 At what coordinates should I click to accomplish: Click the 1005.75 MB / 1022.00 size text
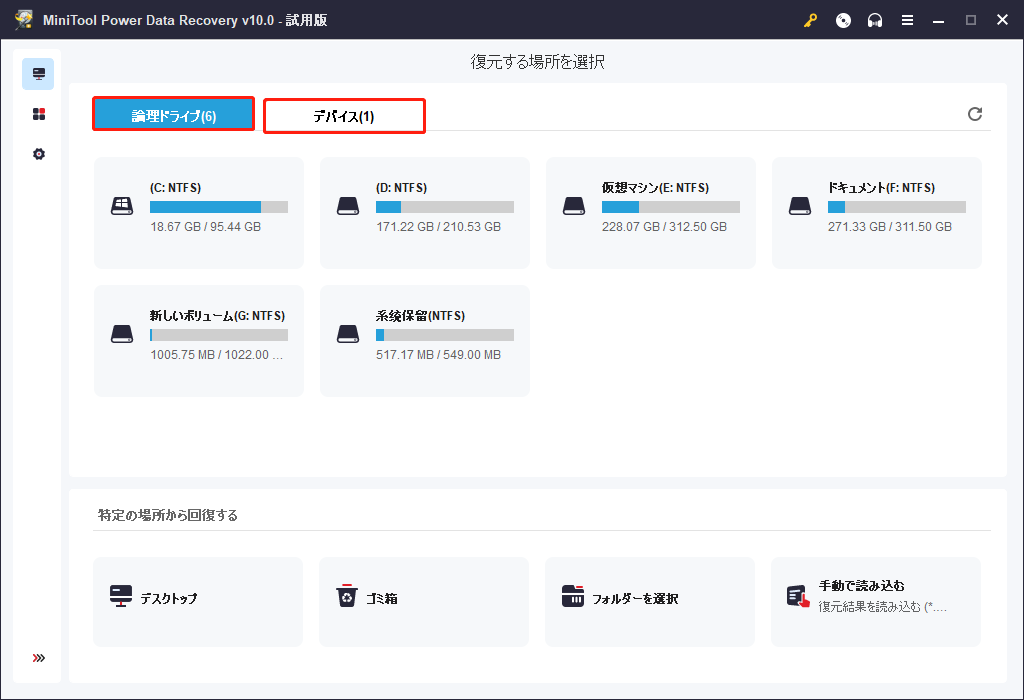click(x=217, y=355)
